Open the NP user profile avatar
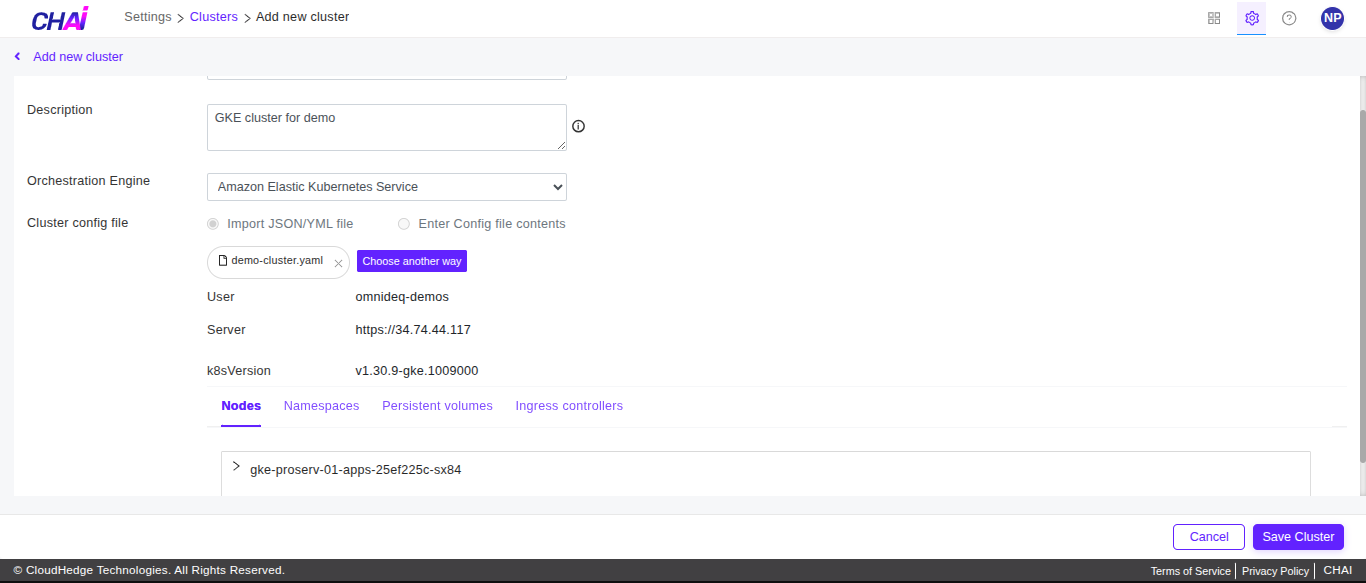 (1332, 18)
